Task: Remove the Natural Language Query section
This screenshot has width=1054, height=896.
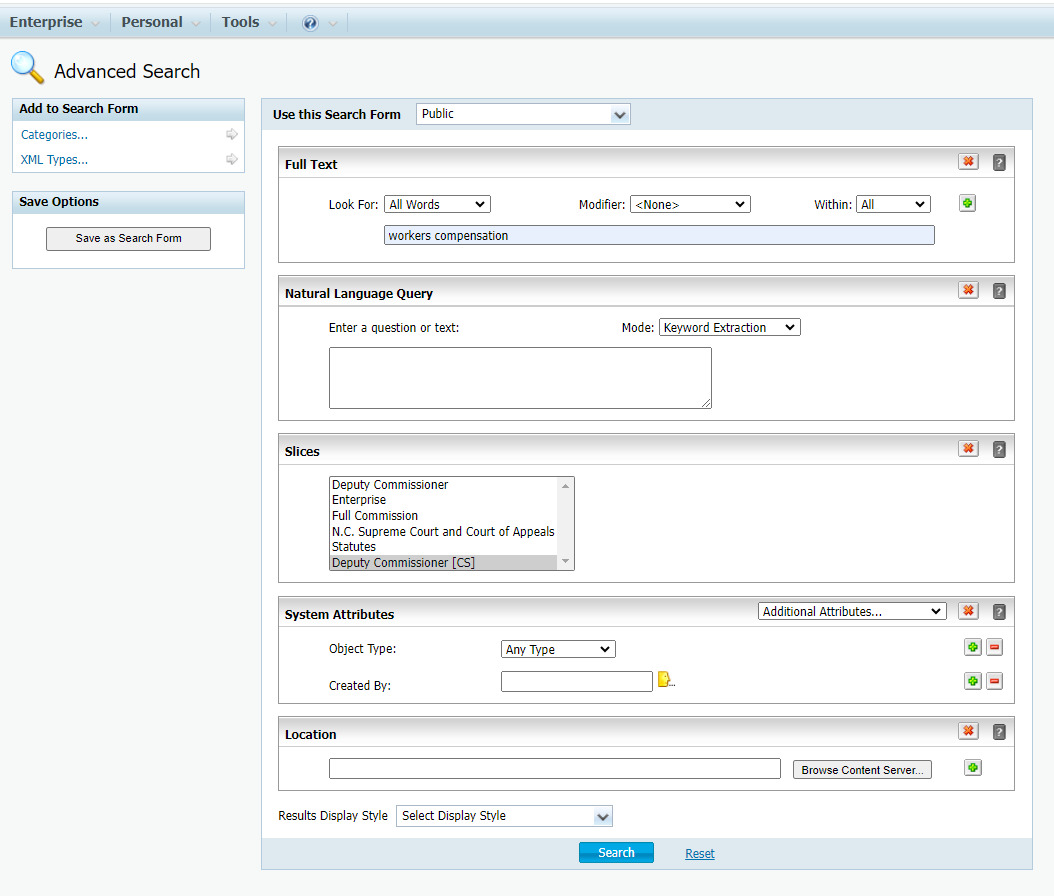Action: [x=968, y=290]
